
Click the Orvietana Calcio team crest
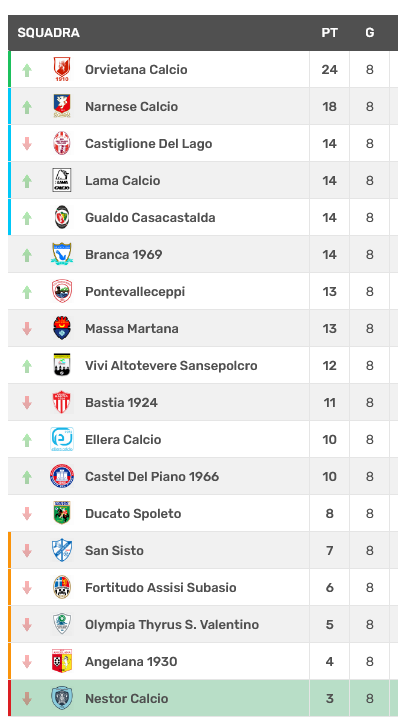pyautogui.click(x=62, y=69)
